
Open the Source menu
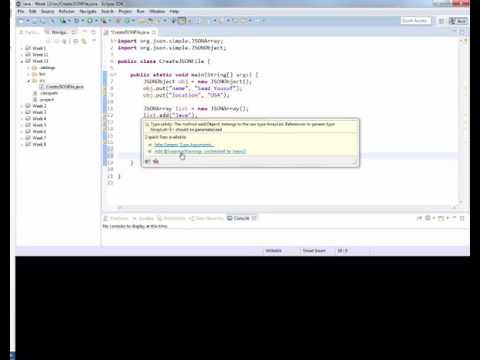click(47, 11)
